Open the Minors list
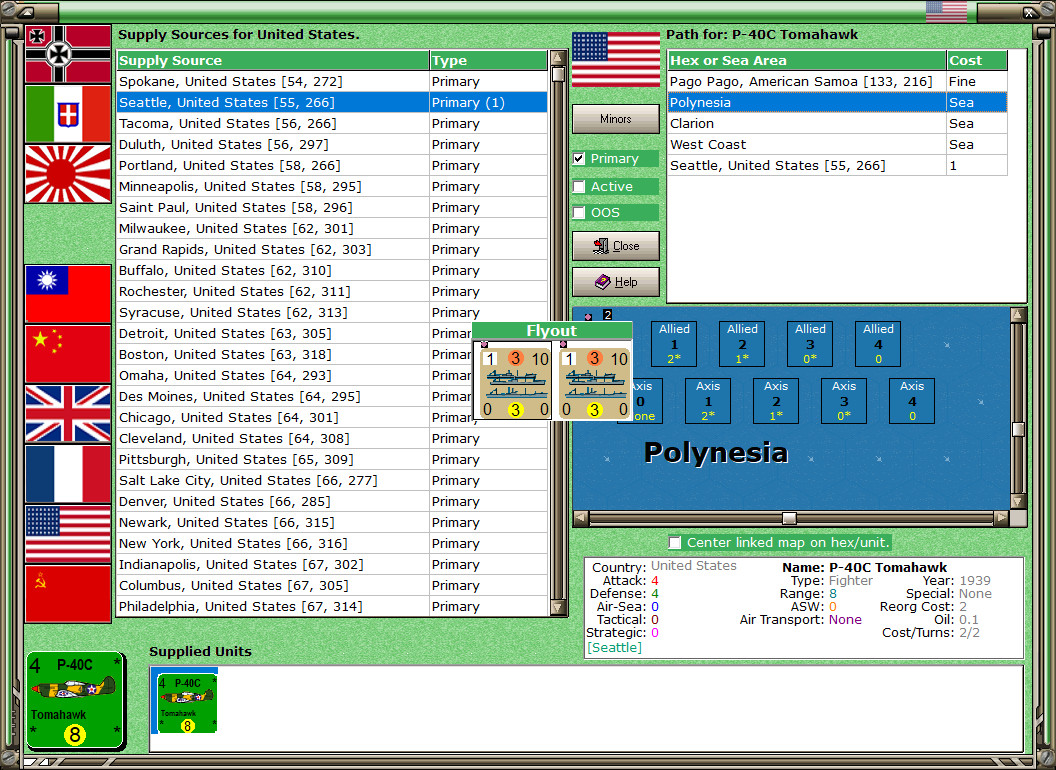The image size is (1056, 770). click(x=616, y=119)
